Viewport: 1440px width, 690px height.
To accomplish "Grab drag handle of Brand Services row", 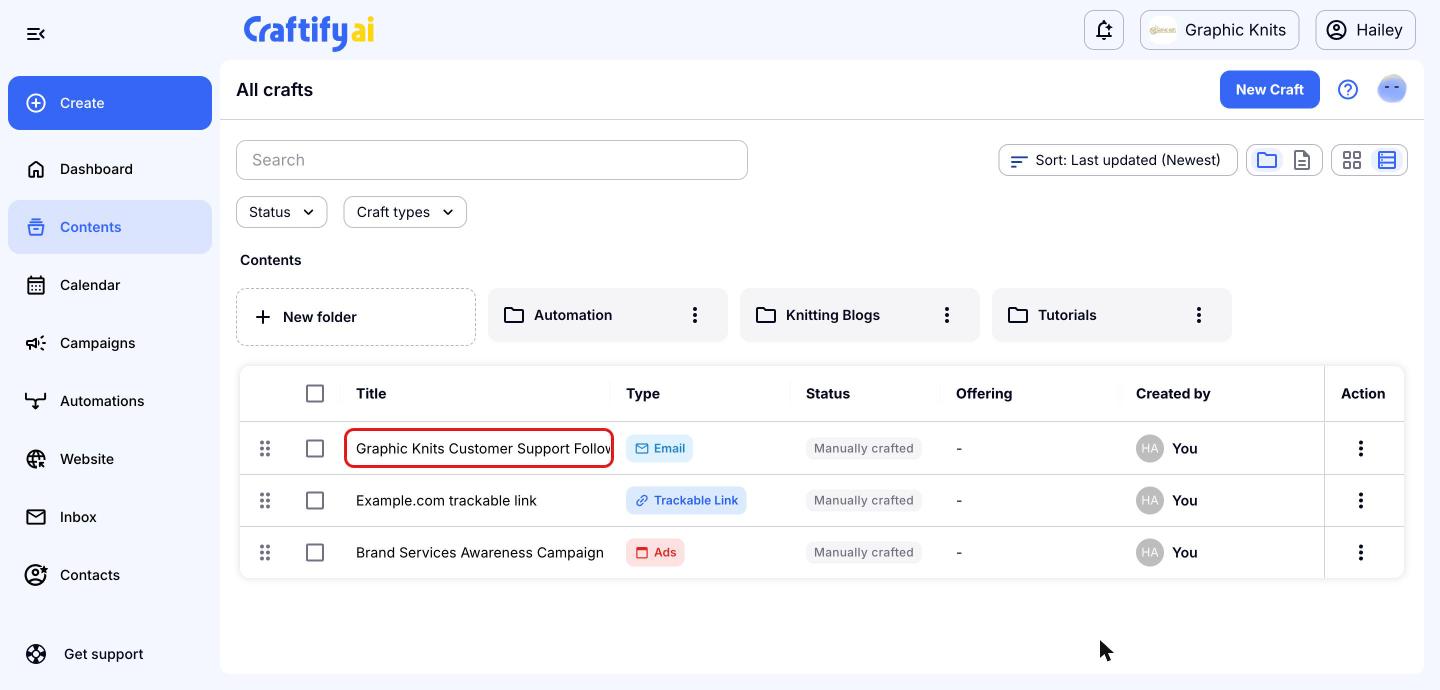I will [265, 552].
